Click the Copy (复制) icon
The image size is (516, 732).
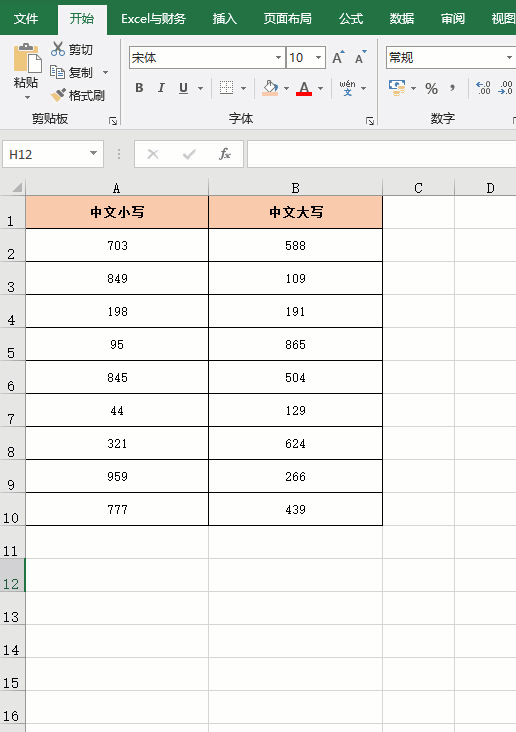57,72
